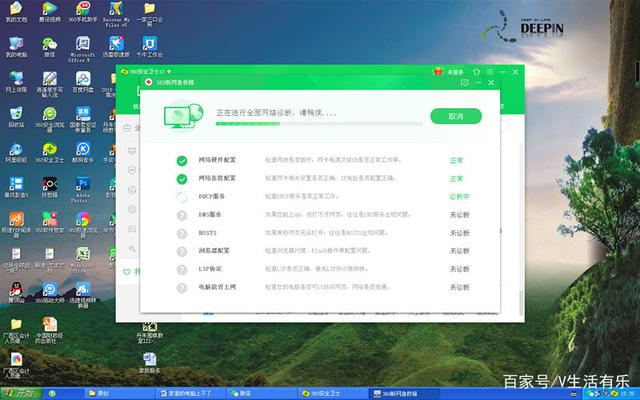
Task: Select the HOSTS row label
Action: (207, 233)
